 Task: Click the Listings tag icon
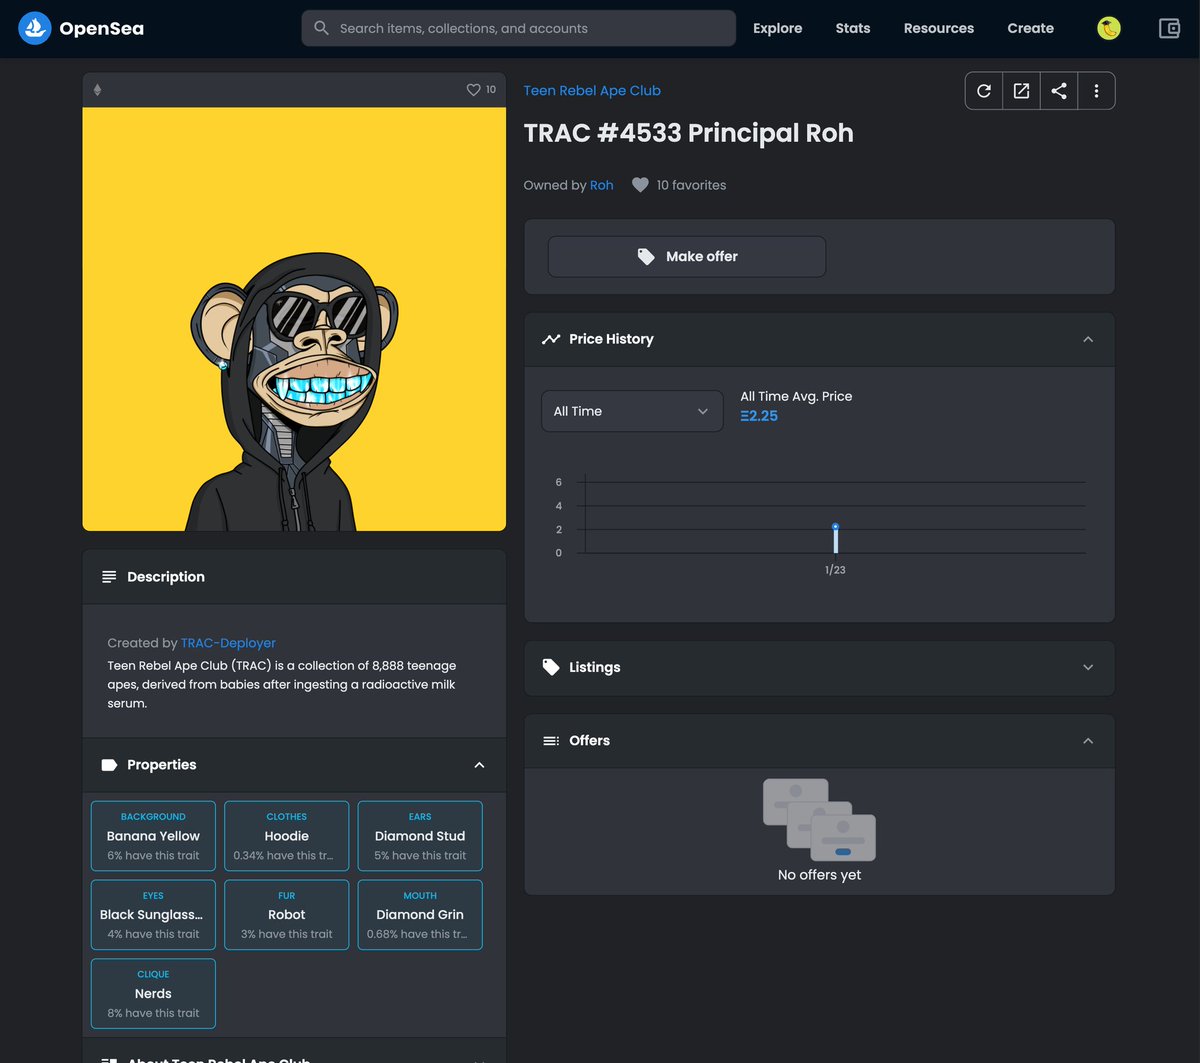[x=551, y=667]
